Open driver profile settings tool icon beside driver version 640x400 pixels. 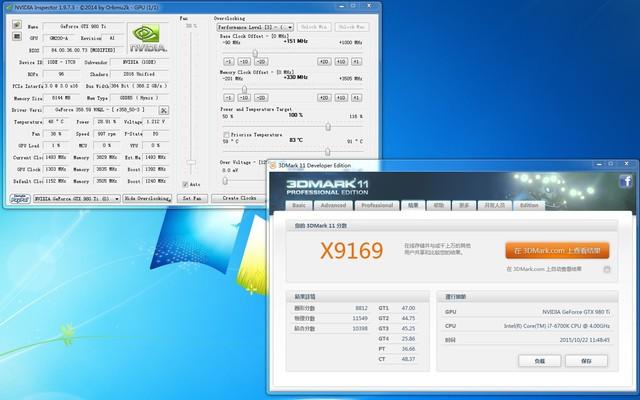(163, 110)
